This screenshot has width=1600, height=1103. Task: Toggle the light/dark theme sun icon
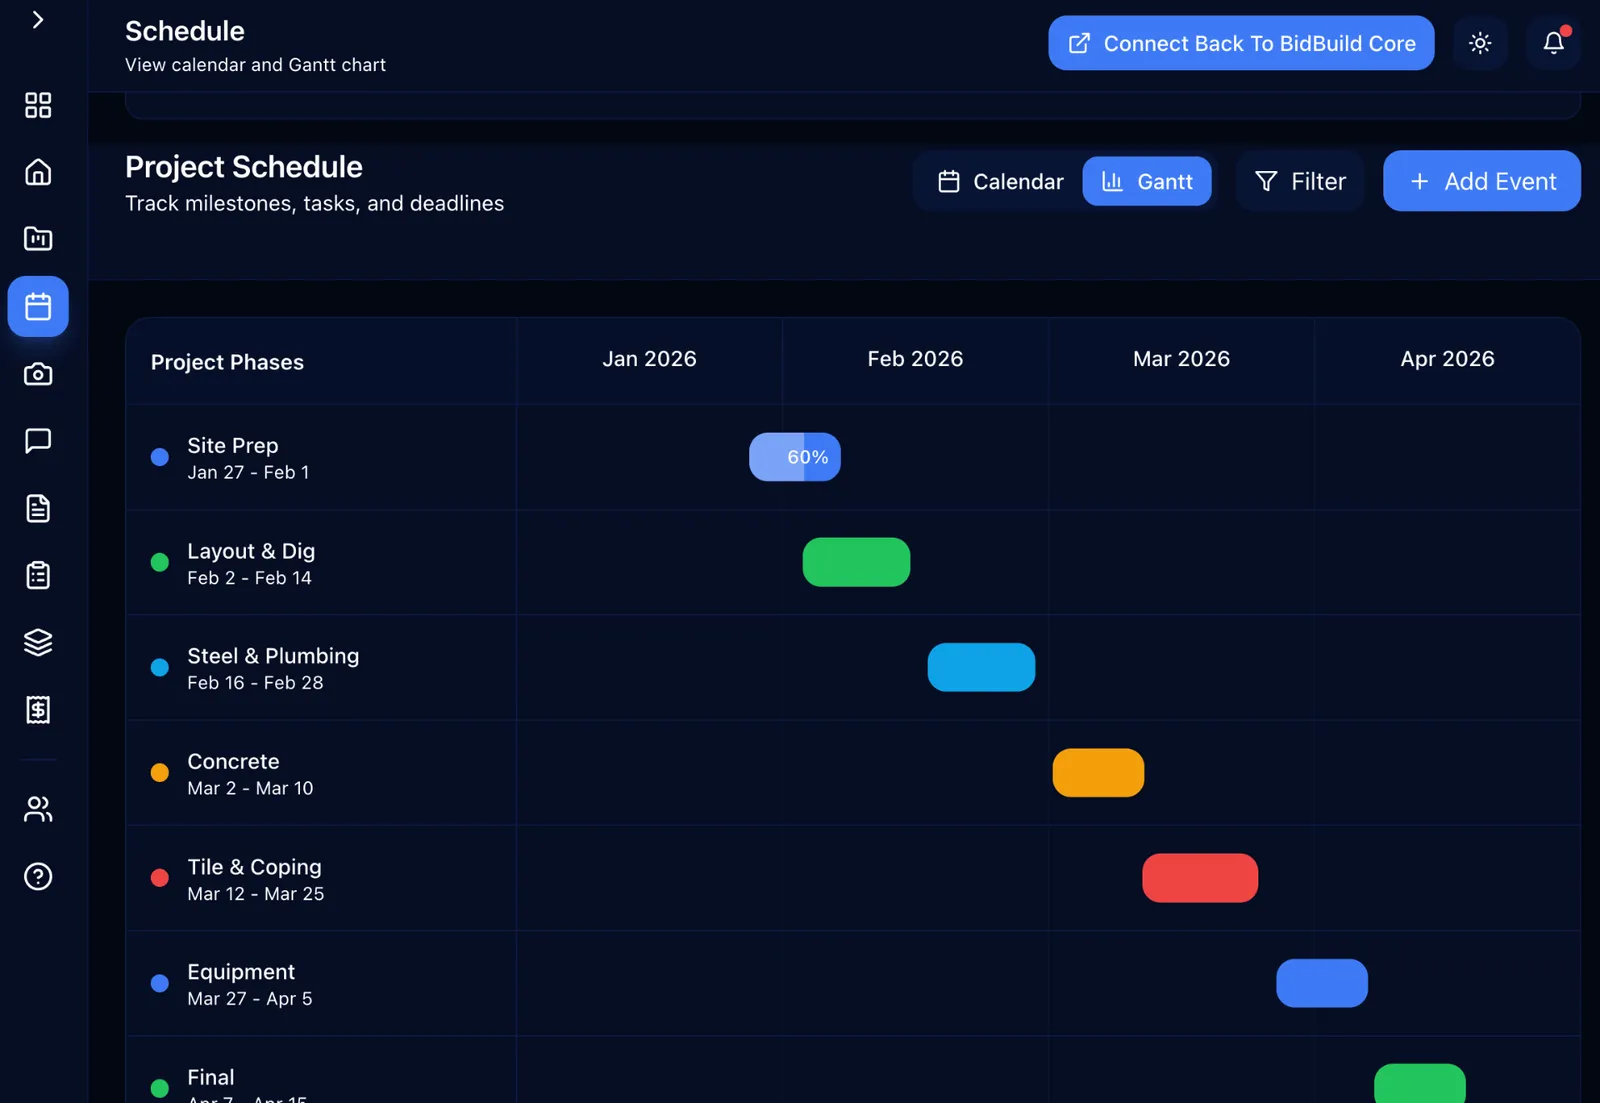coord(1480,43)
